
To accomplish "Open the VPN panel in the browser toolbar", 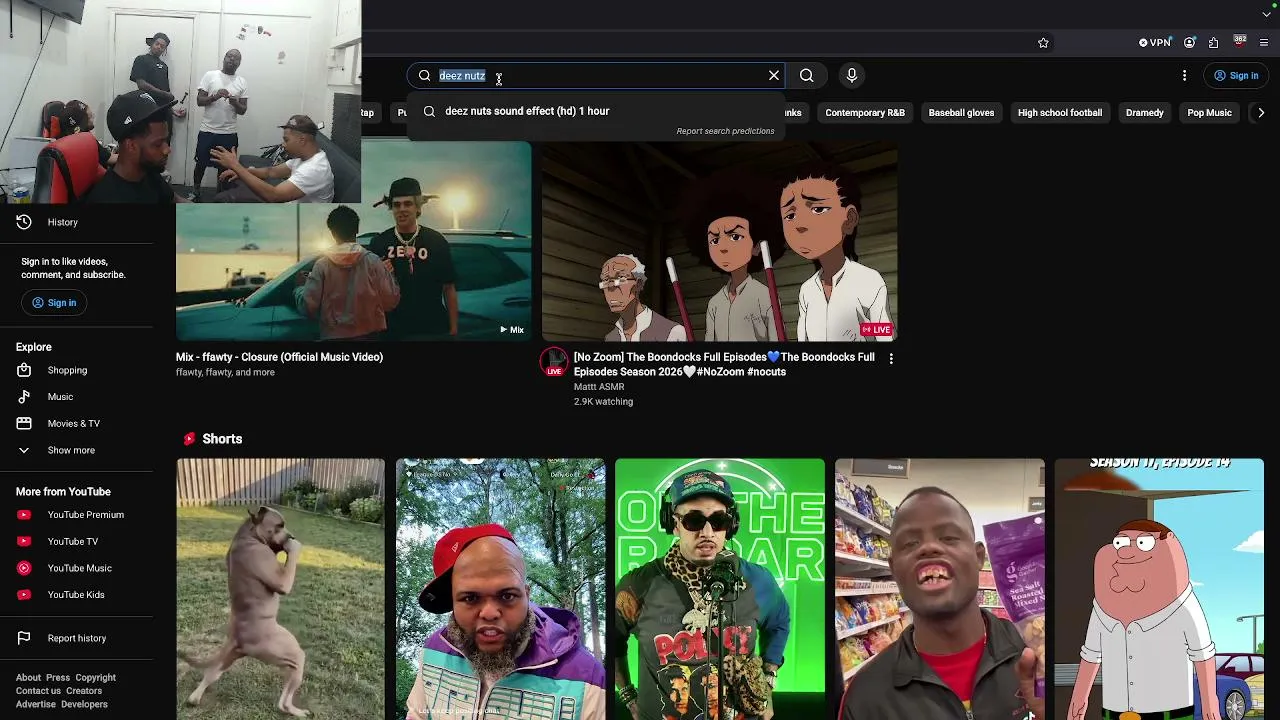I will tap(1155, 43).
